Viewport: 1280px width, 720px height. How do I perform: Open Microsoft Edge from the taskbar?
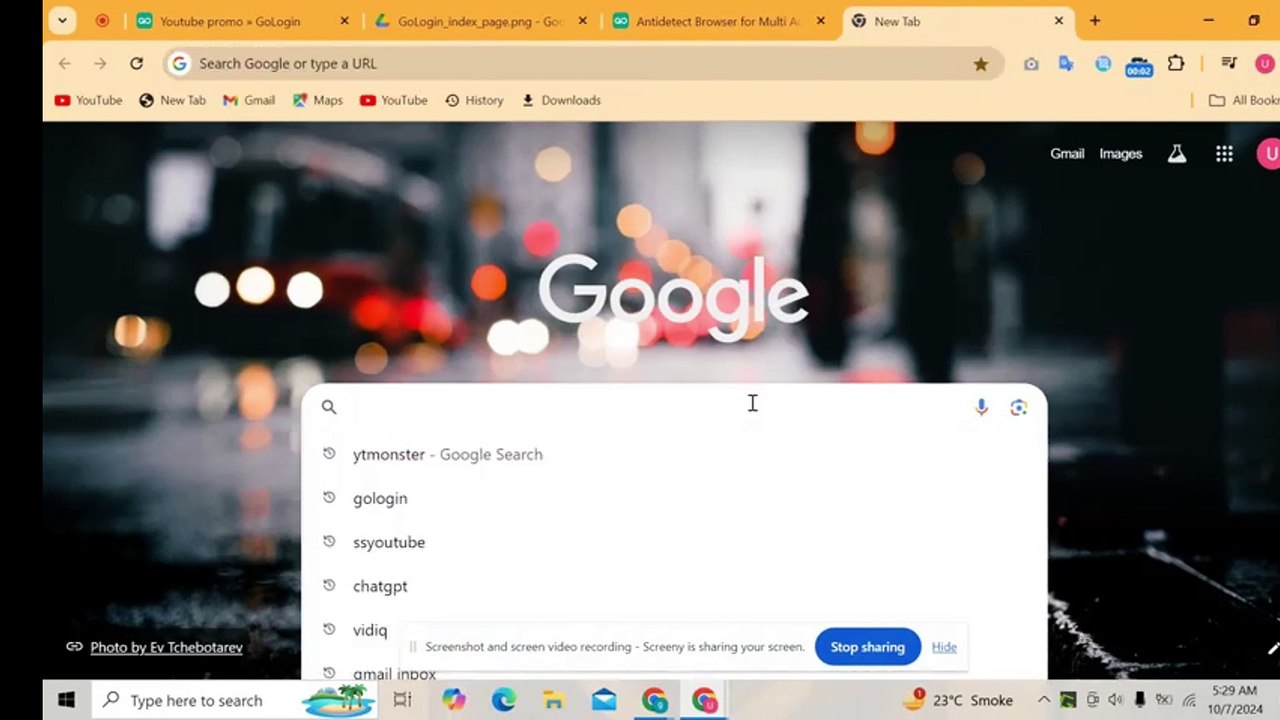[503, 700]
